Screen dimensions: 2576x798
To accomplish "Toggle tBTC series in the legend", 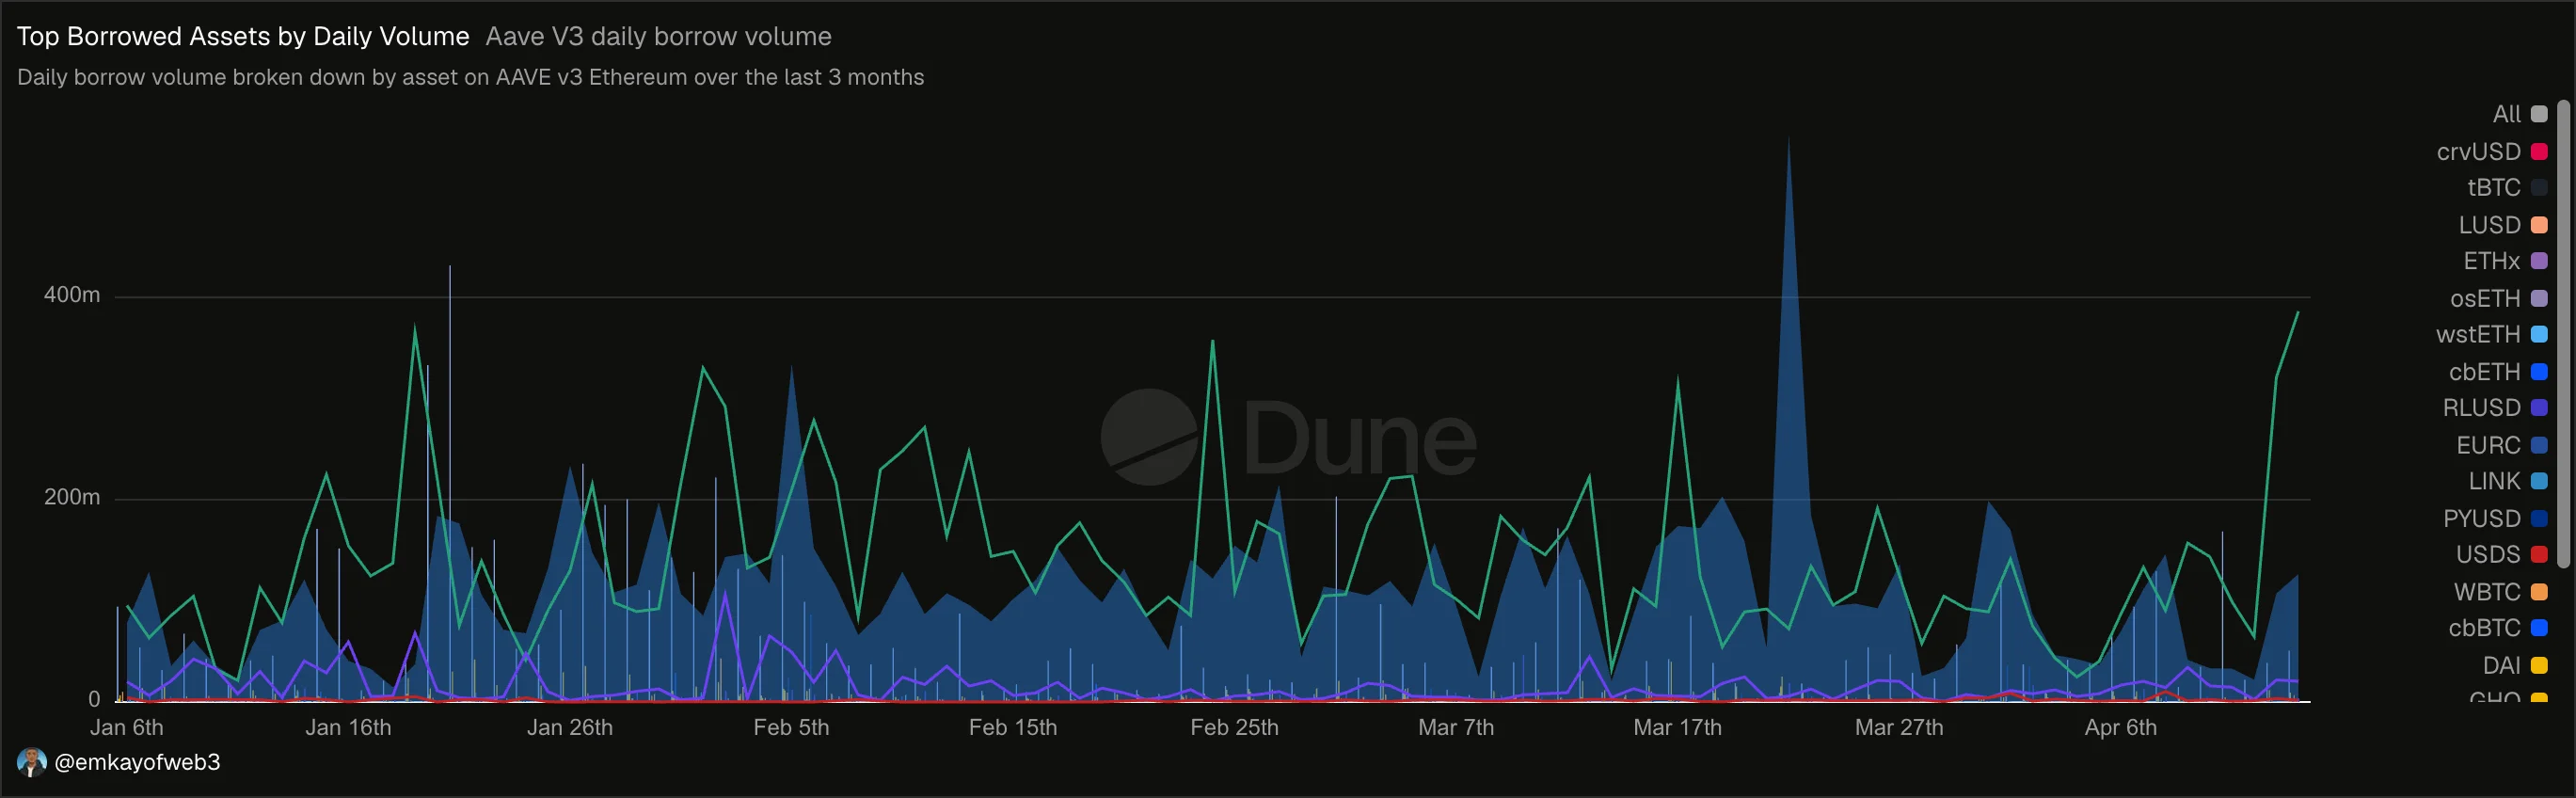I will (x=2506, y=187).
